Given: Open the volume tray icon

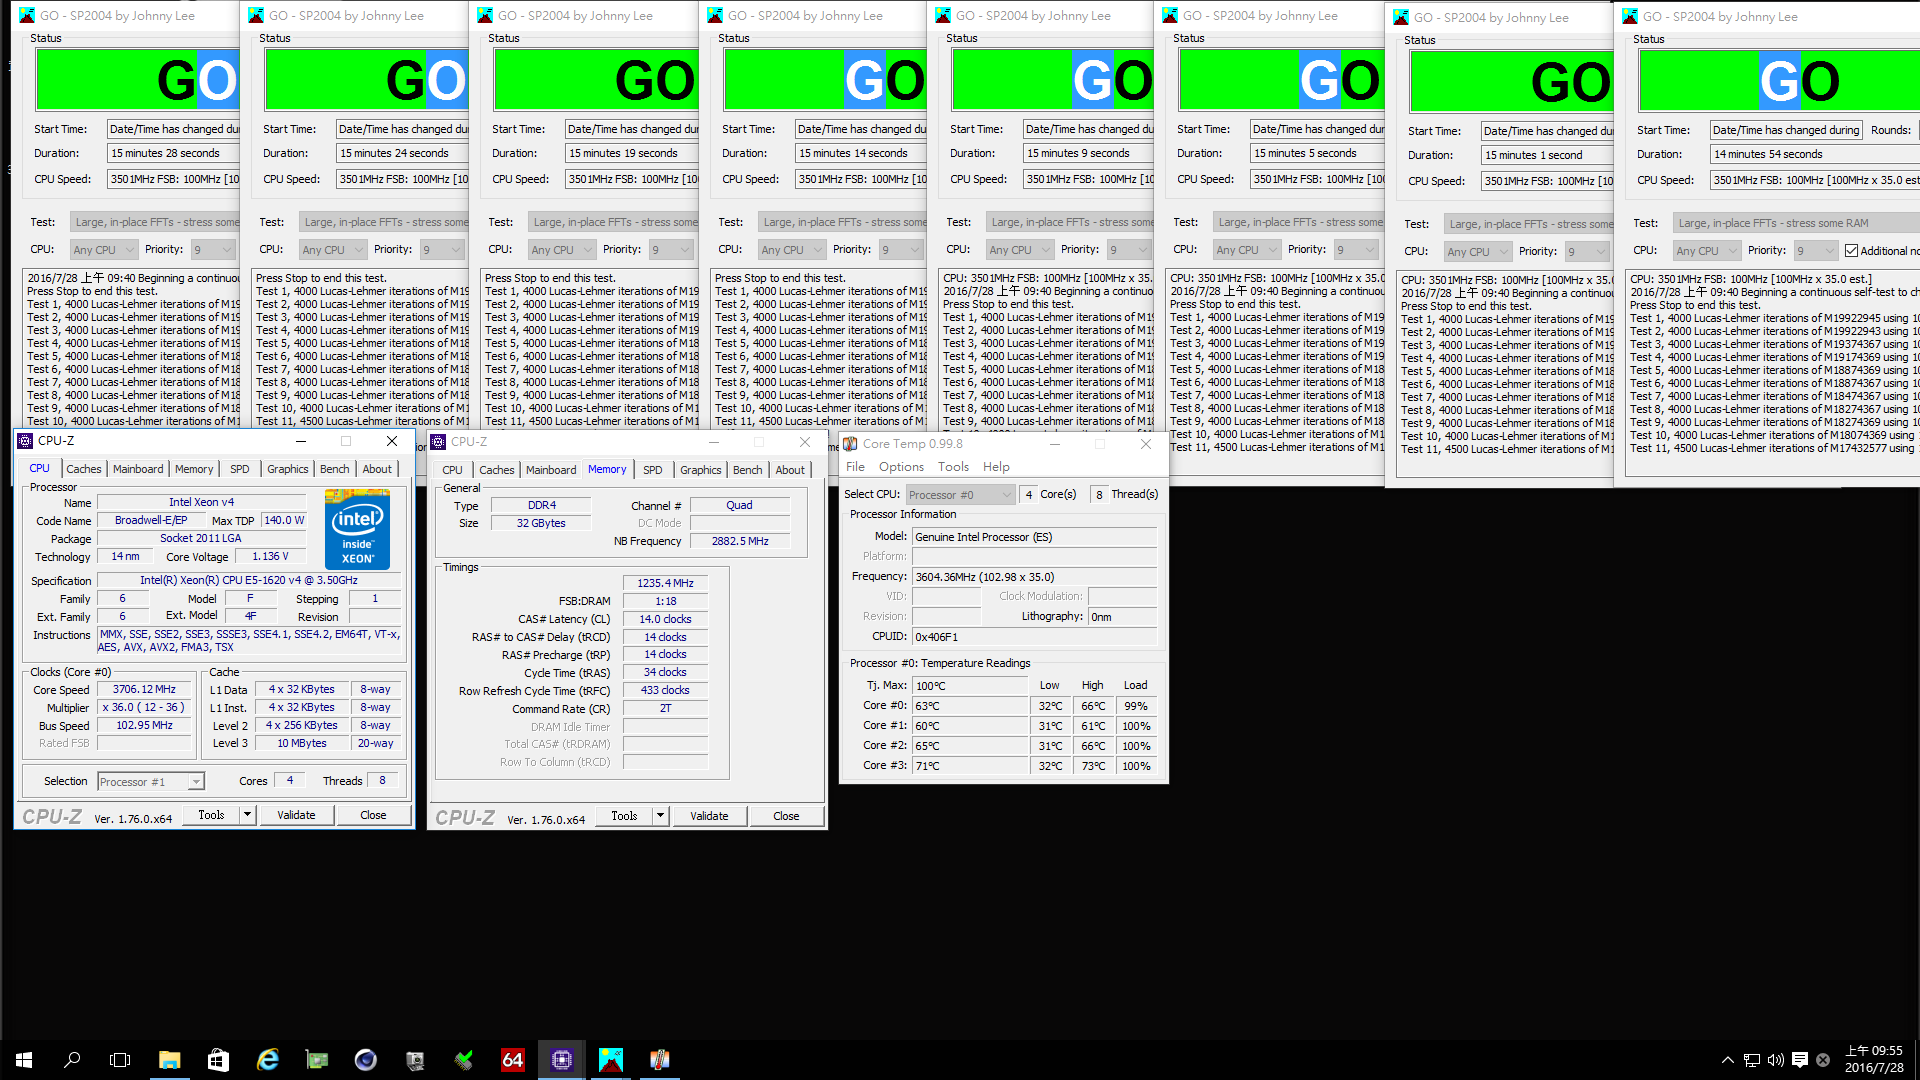Looking at the screenshot, I should point(1775,1060).
